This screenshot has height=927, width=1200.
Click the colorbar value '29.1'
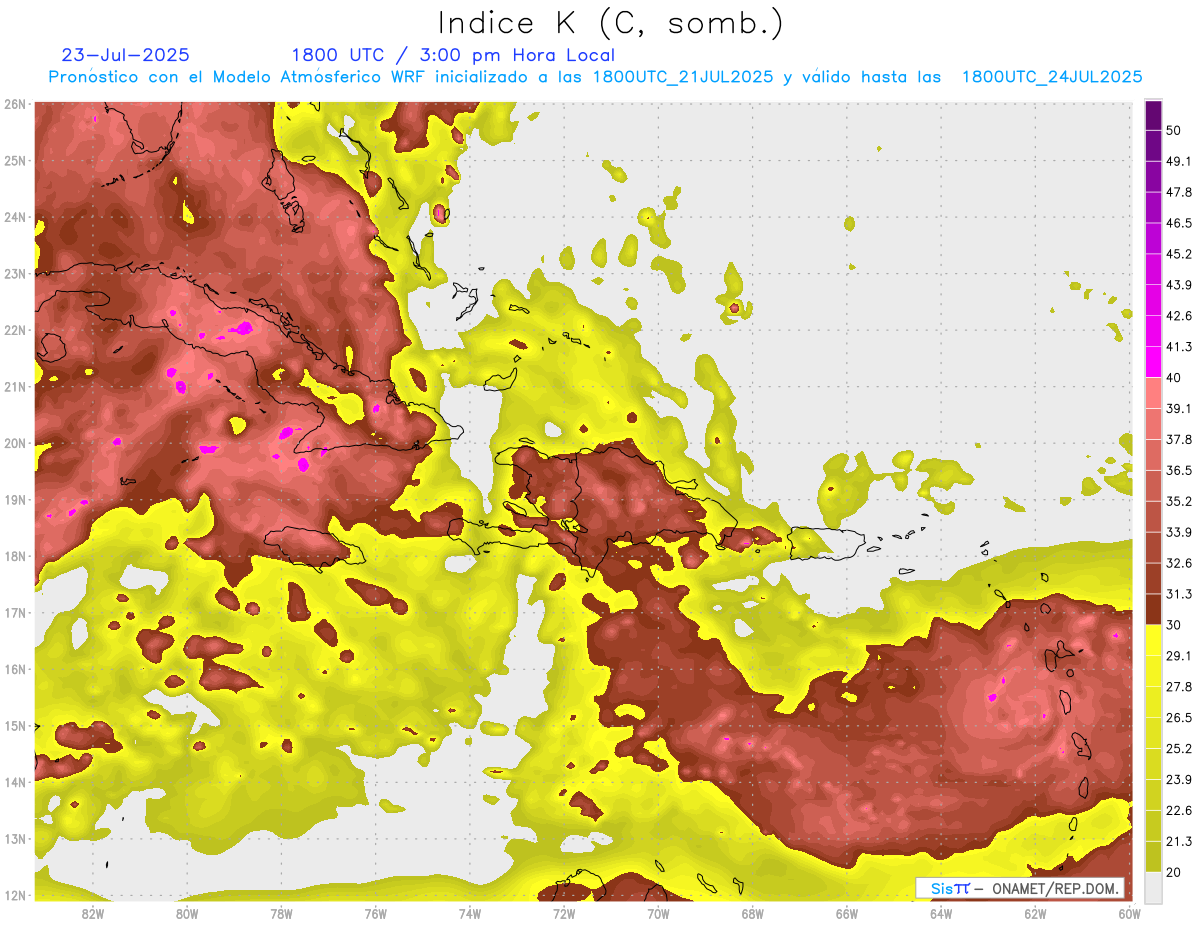[x=1178, y=655]
